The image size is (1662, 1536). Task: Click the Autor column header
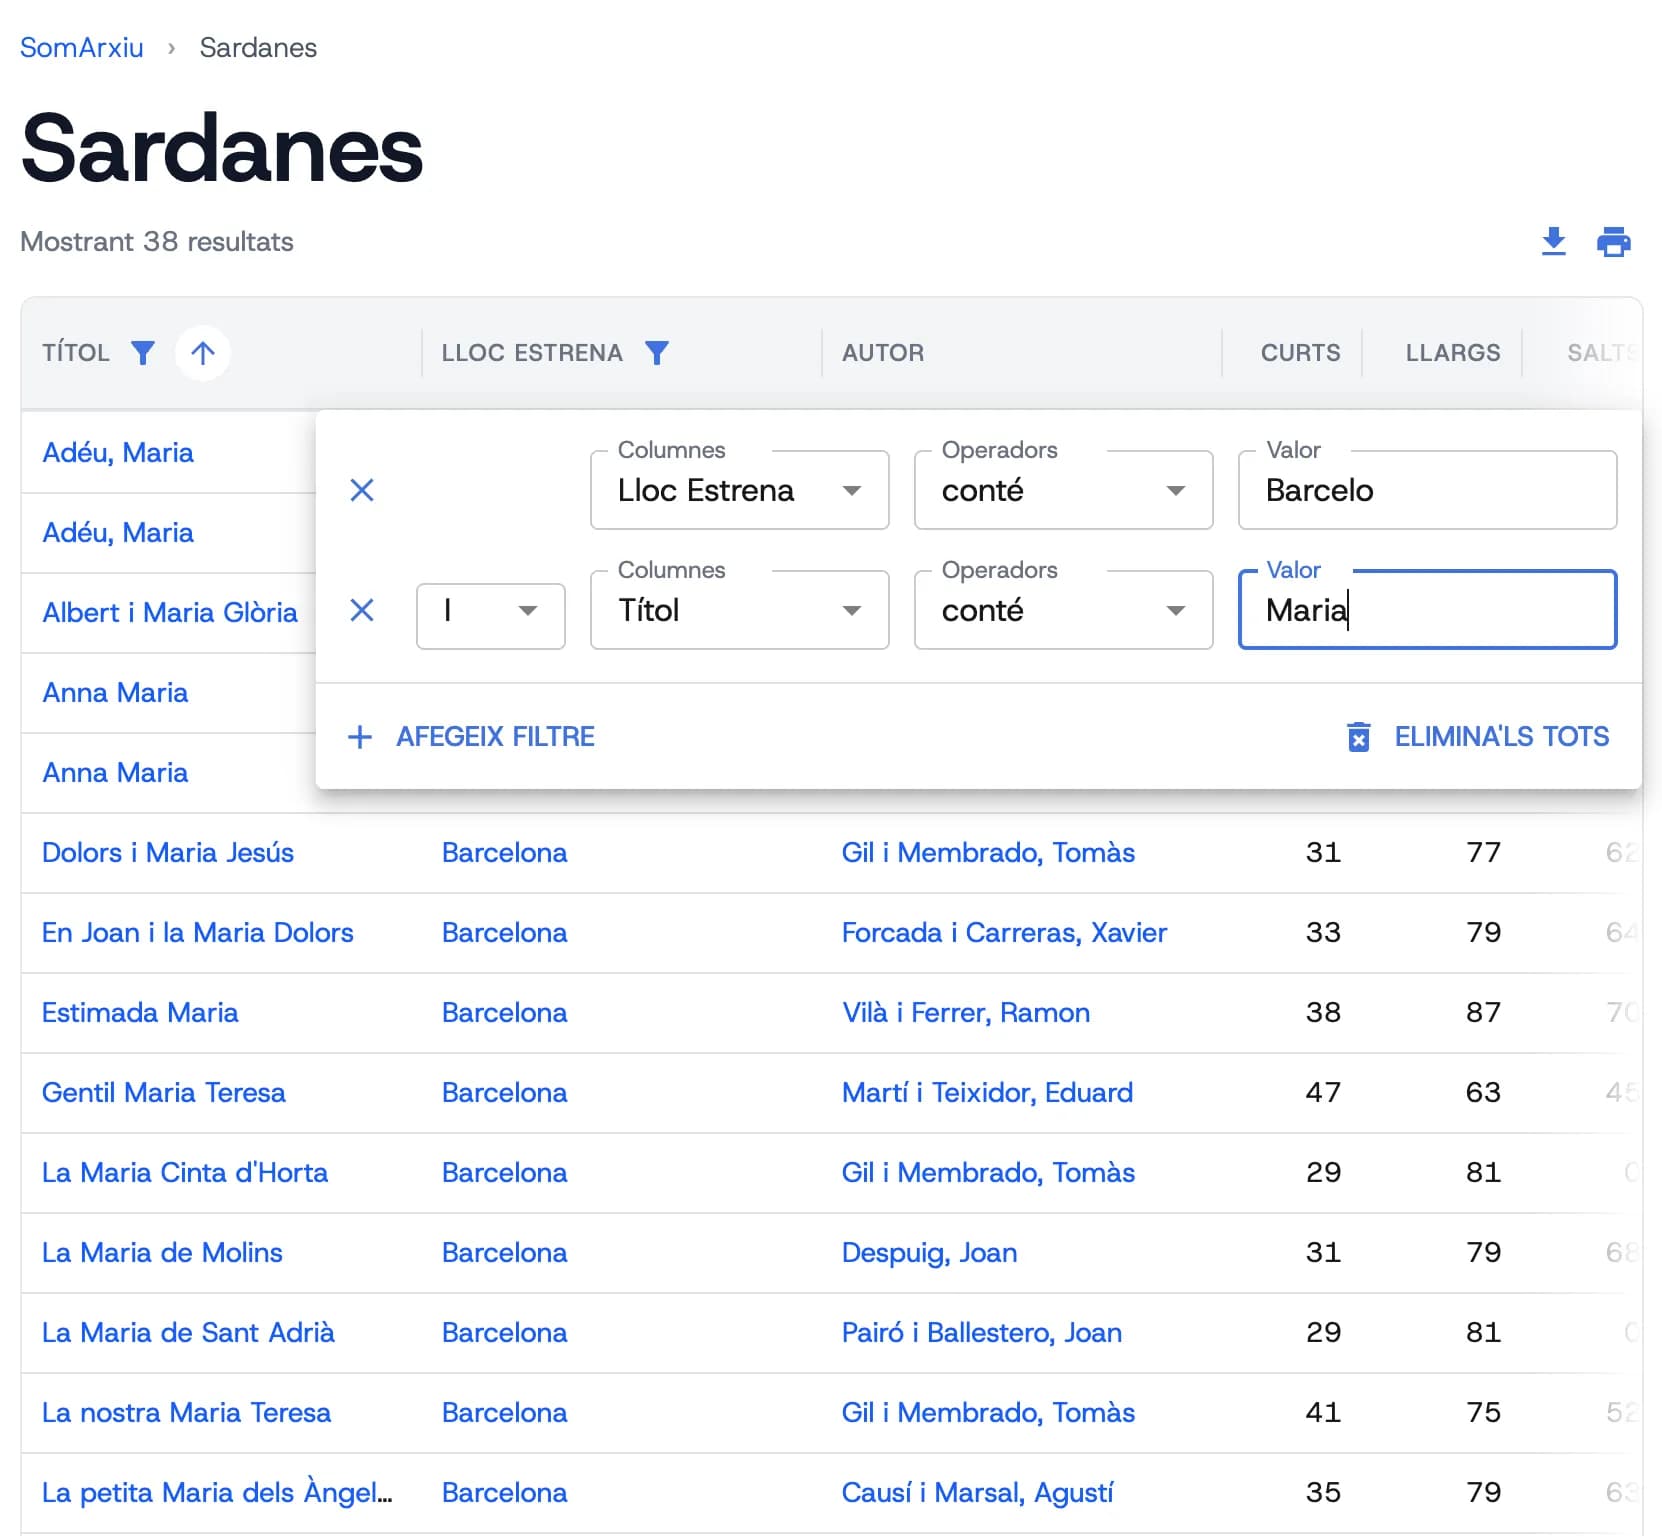882,353
